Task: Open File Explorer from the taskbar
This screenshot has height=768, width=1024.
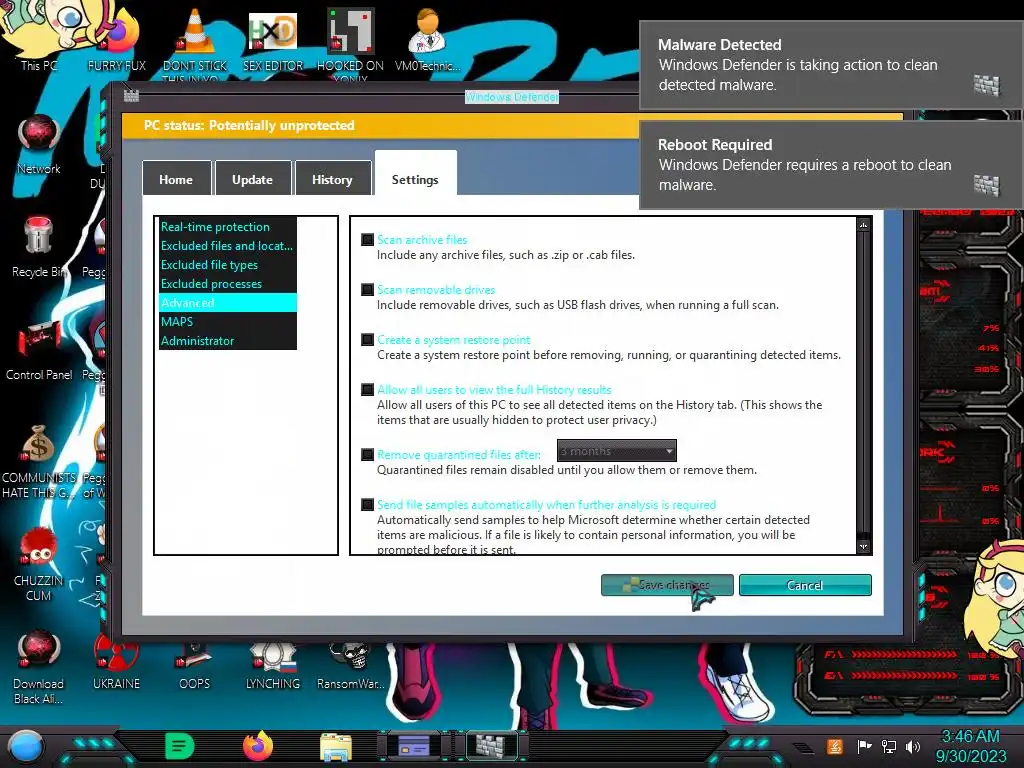Action: 336,747
